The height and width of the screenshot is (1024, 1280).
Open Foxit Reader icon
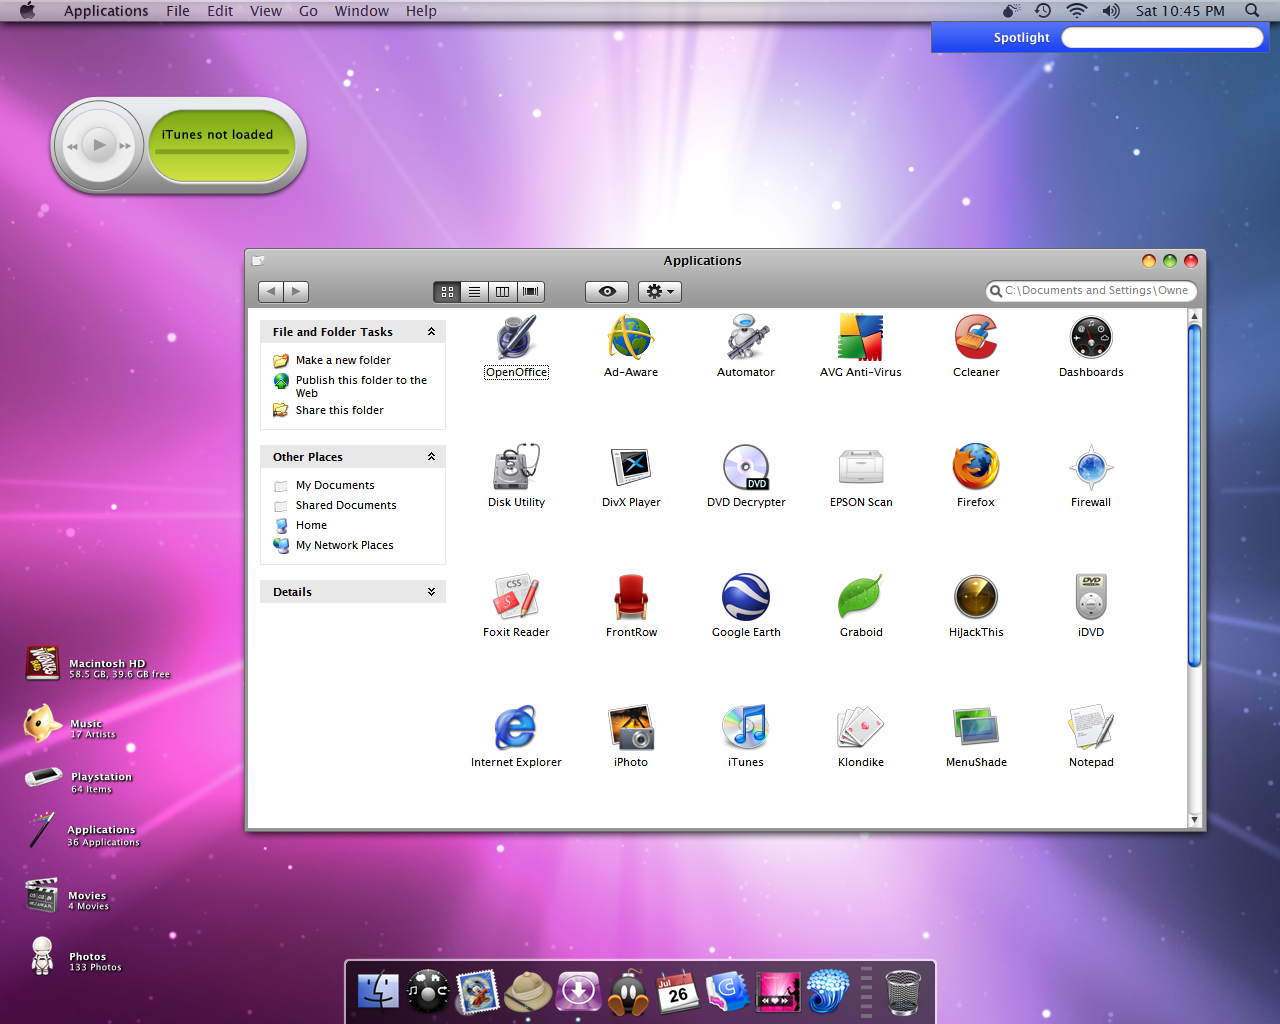click(516, 598)
